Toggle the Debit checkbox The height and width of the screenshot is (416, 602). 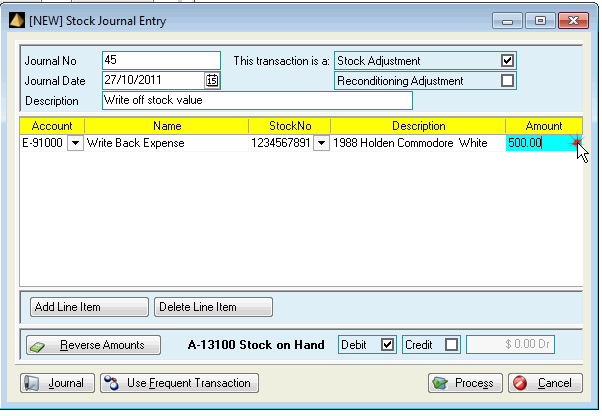387,345
